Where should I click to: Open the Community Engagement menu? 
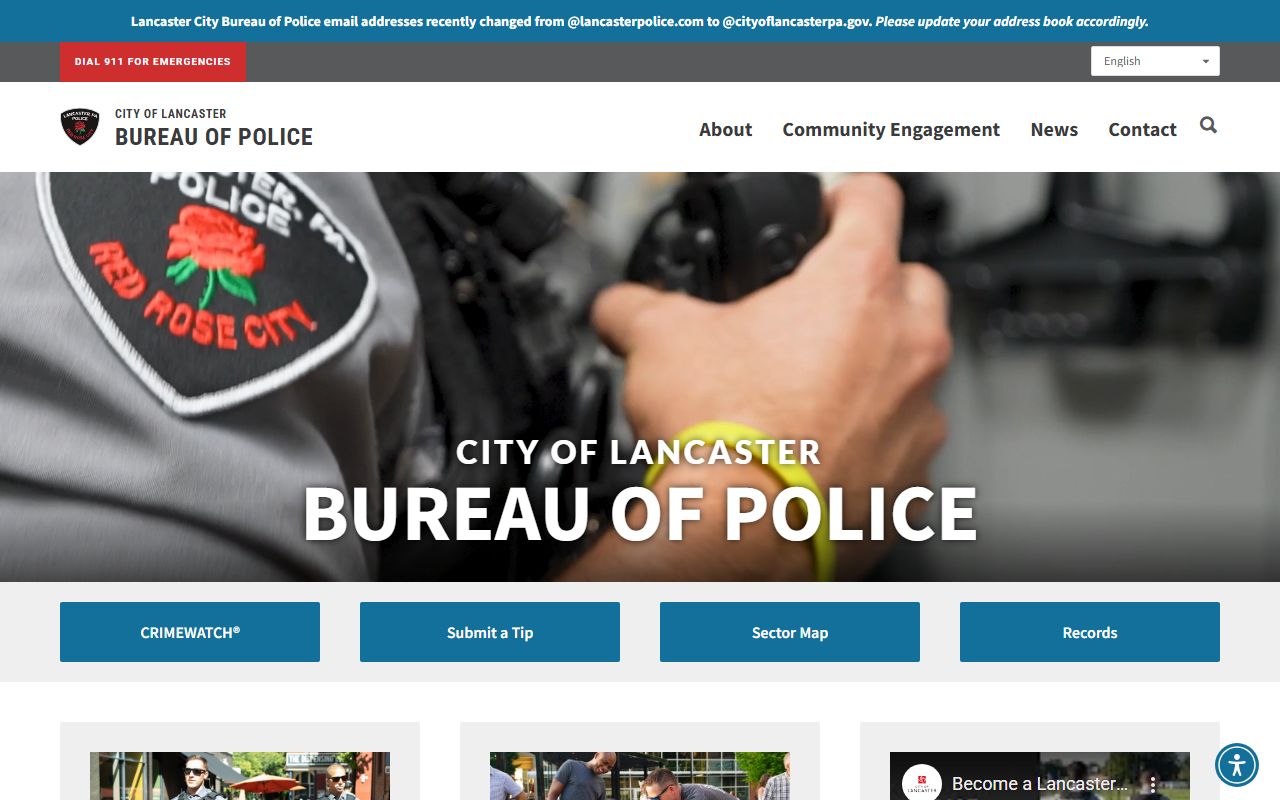(891, 129)
